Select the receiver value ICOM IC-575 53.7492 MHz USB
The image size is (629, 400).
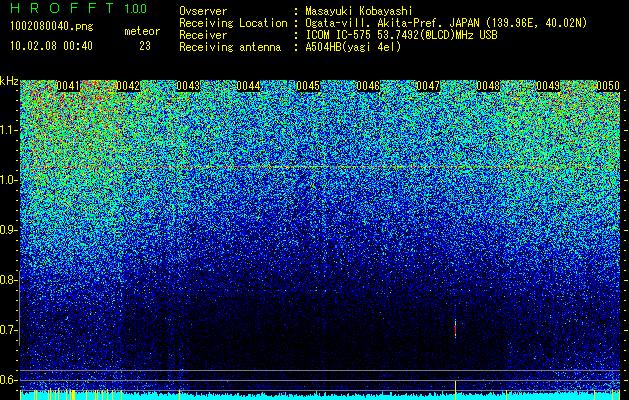[401, 35]
